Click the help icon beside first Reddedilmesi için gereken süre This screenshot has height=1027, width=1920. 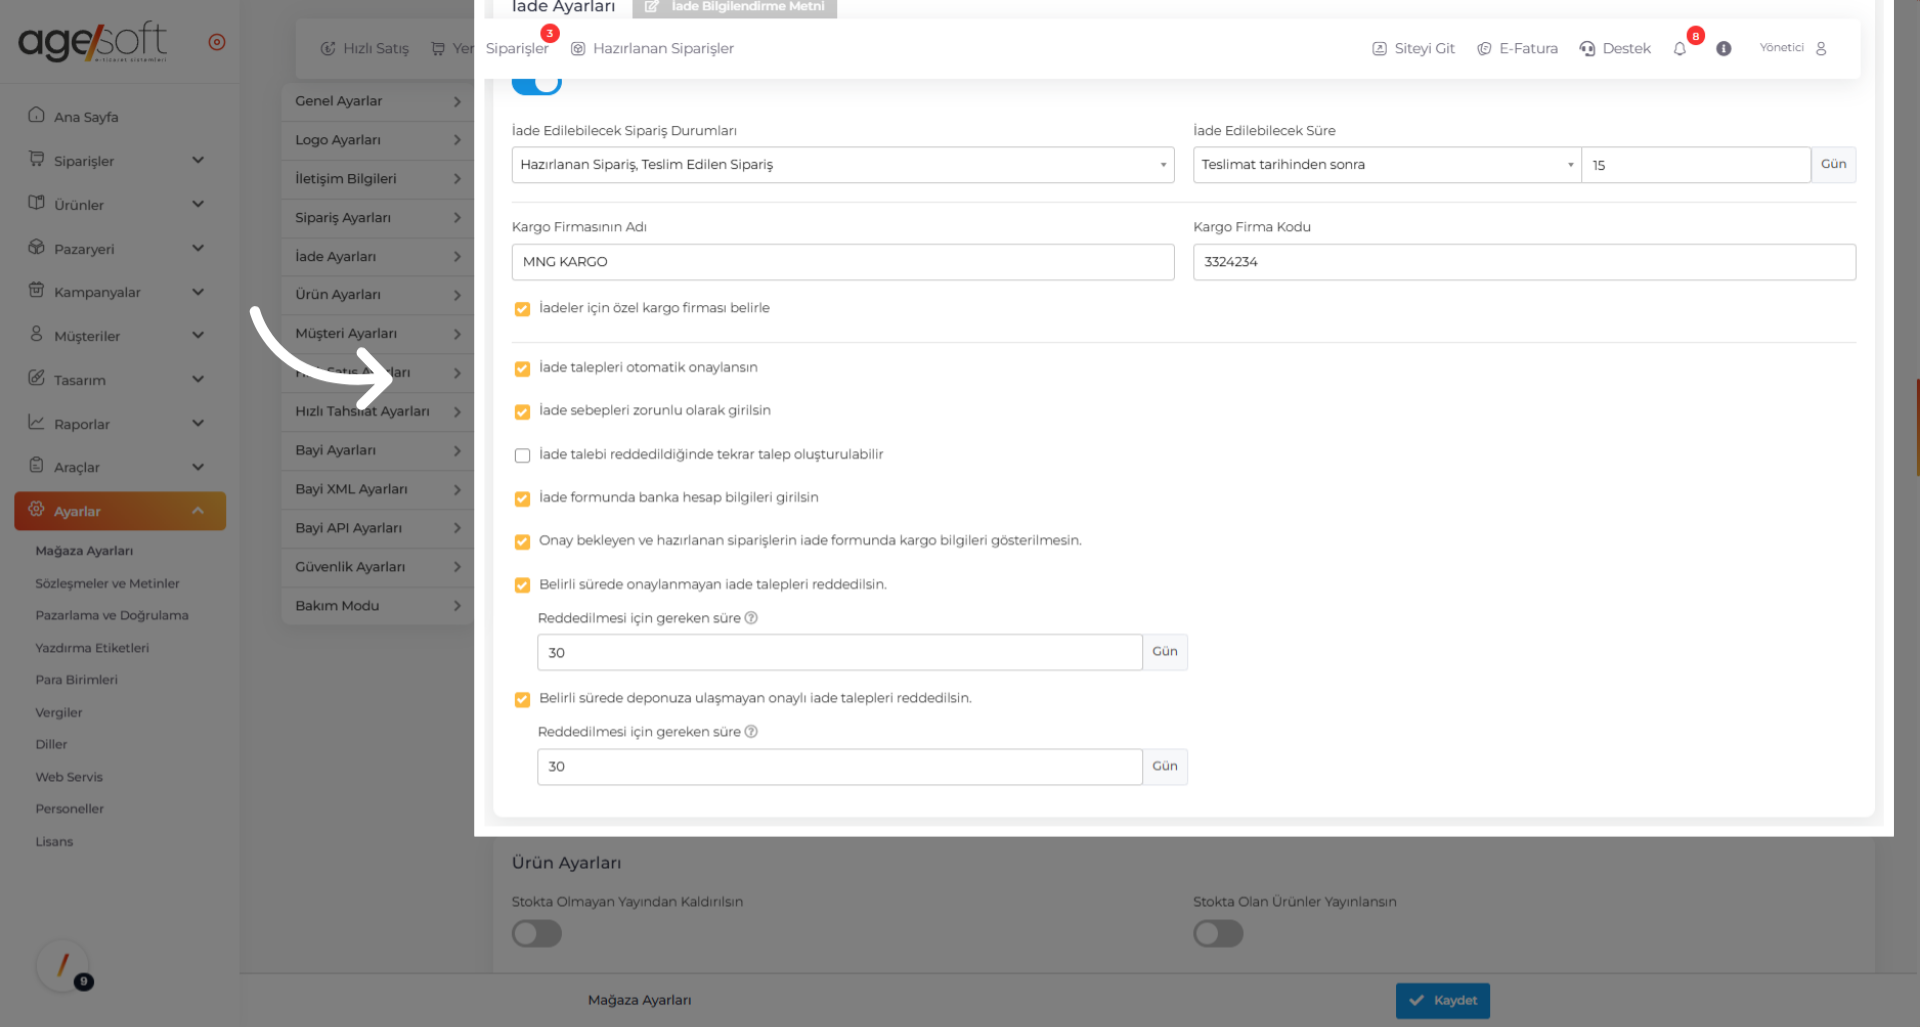(x=751, y=618)
